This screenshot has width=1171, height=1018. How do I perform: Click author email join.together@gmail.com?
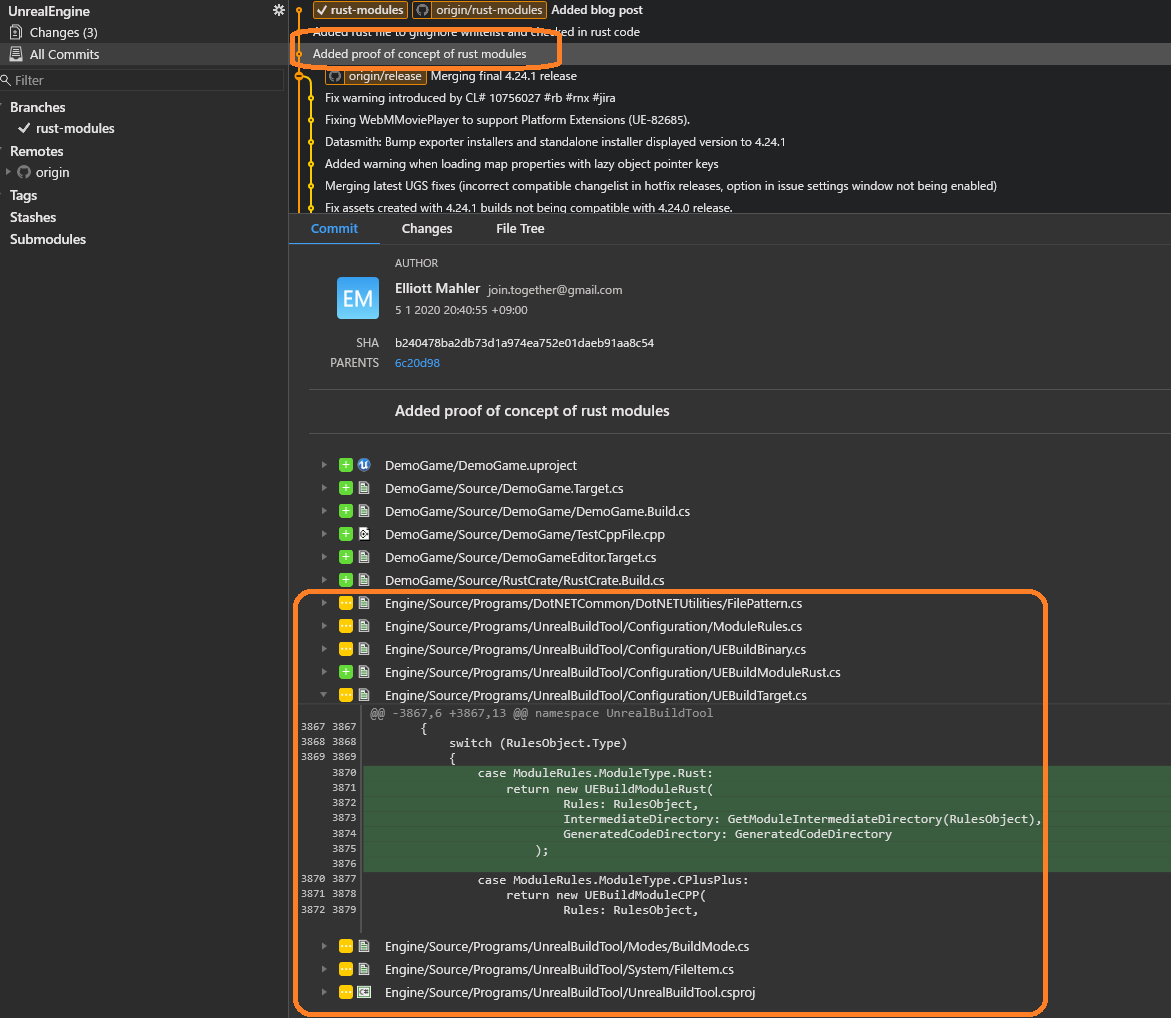555,290
